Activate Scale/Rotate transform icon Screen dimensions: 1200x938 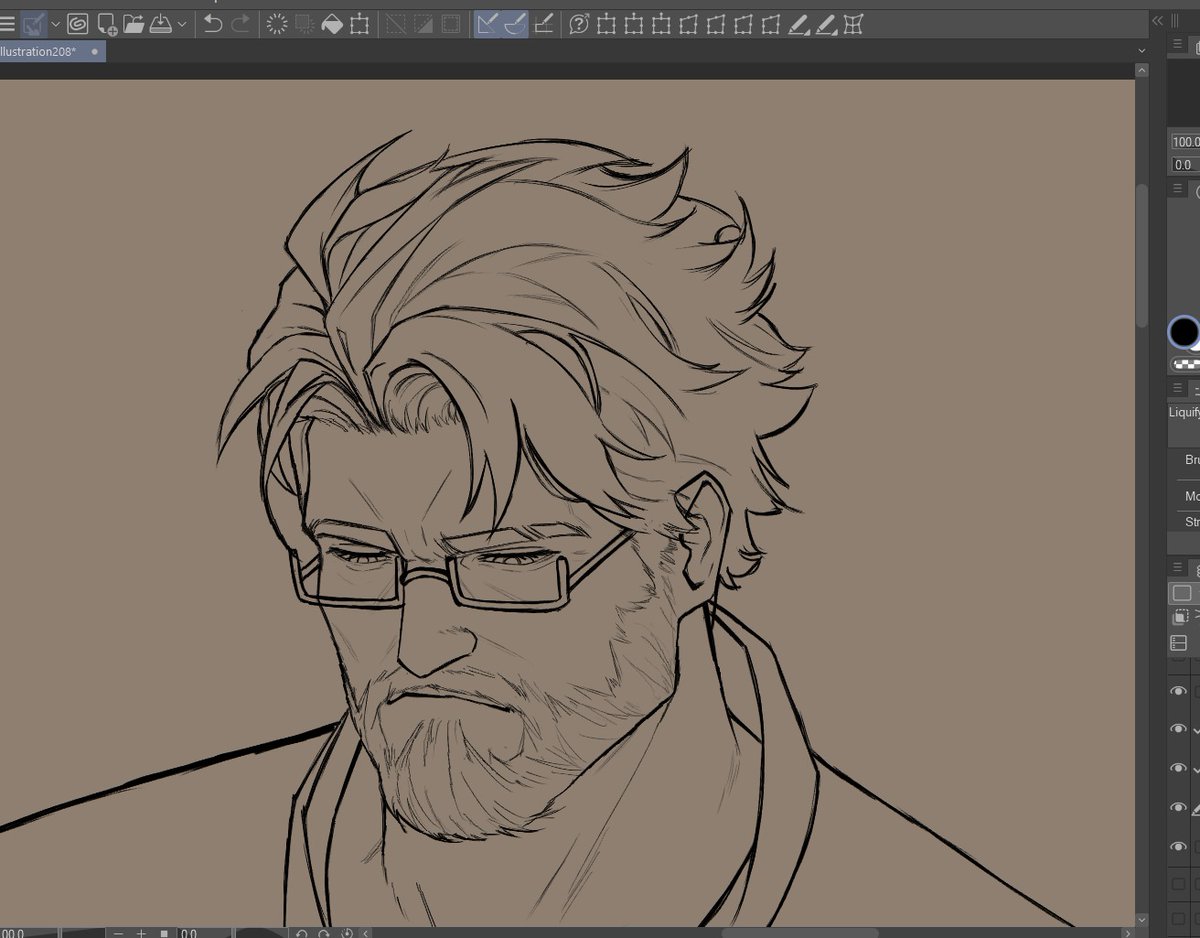(x=360, y=24)
